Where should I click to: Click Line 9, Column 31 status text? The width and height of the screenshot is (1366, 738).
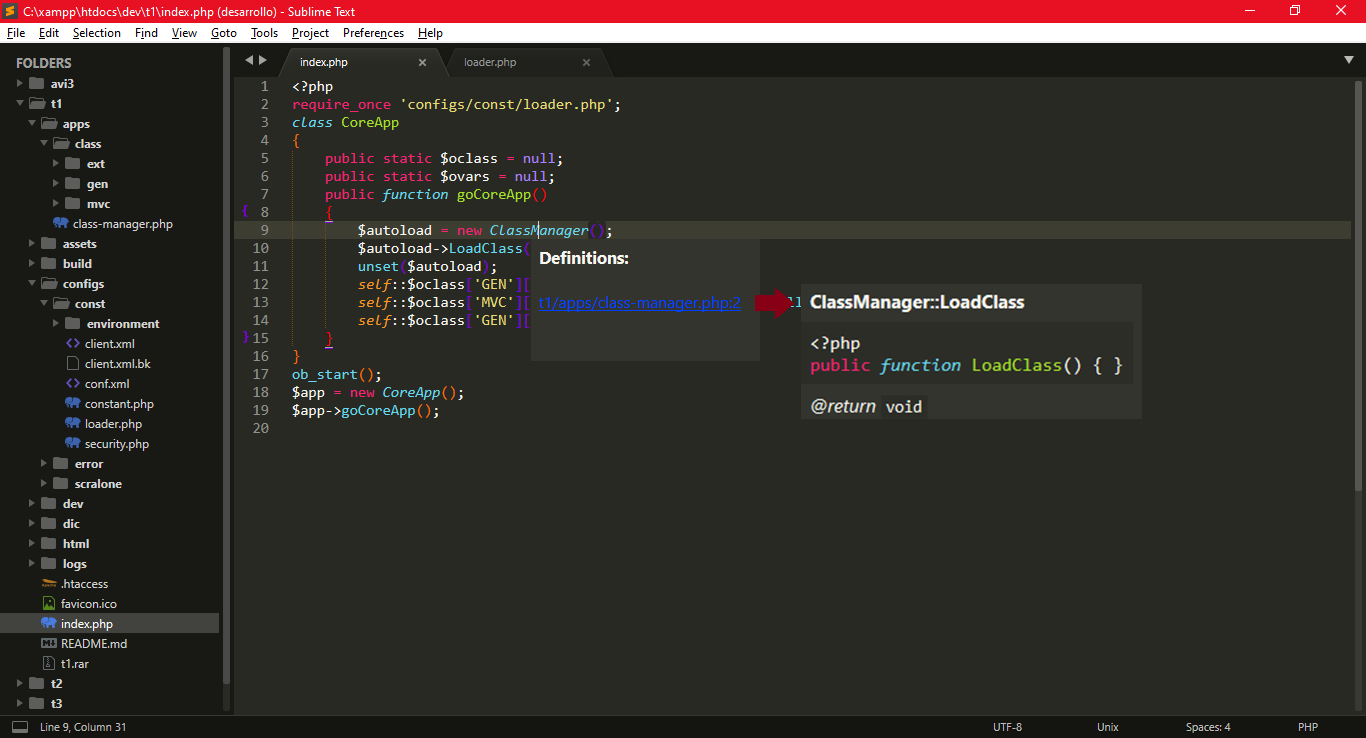pos(83,727)
